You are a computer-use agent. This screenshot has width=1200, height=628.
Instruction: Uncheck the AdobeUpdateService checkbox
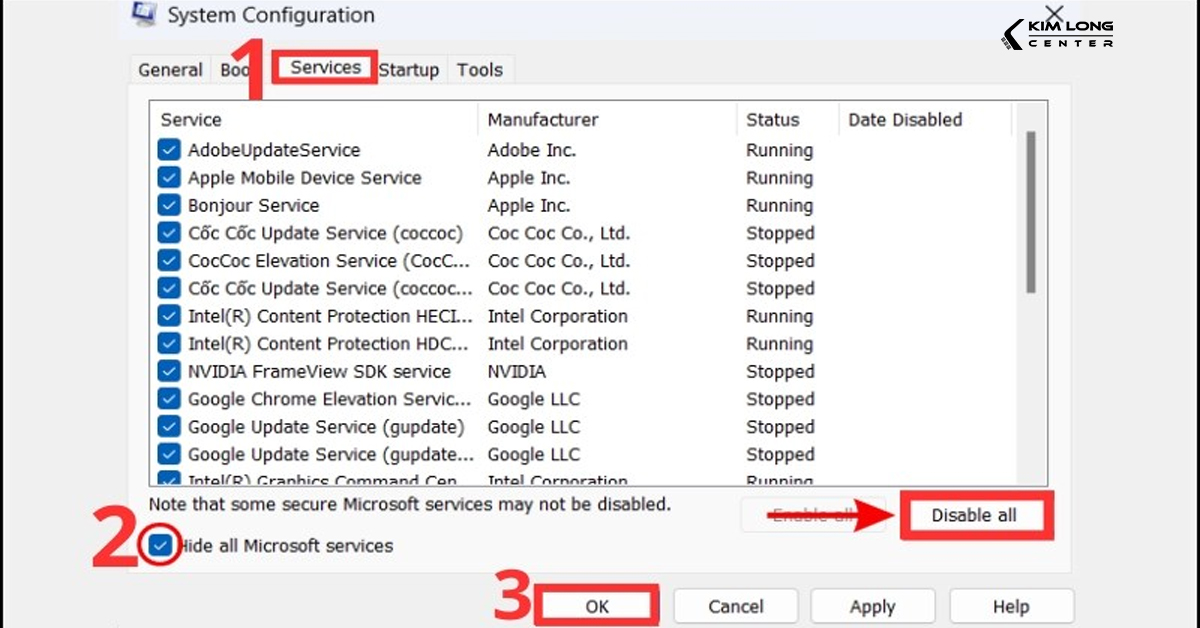(168, 150)
